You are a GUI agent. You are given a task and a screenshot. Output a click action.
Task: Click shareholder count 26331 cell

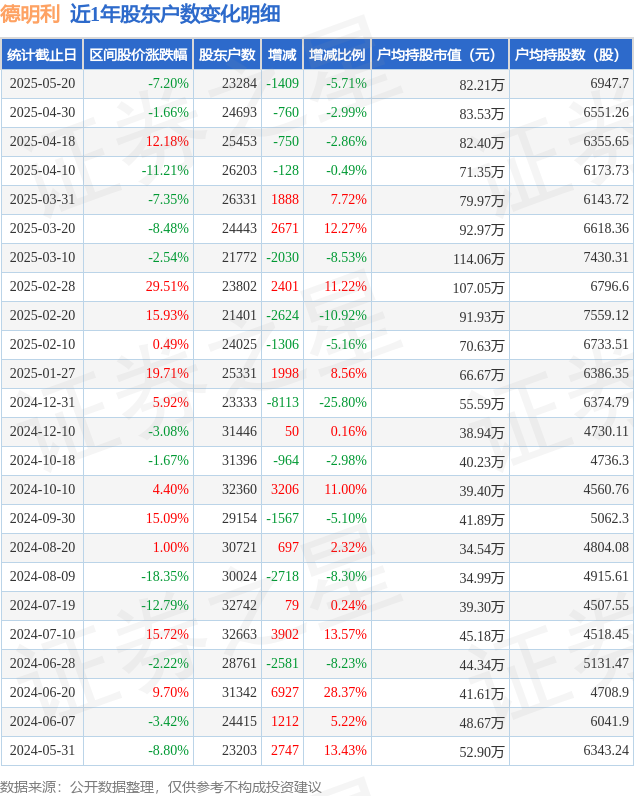click(x=239, y=199)
